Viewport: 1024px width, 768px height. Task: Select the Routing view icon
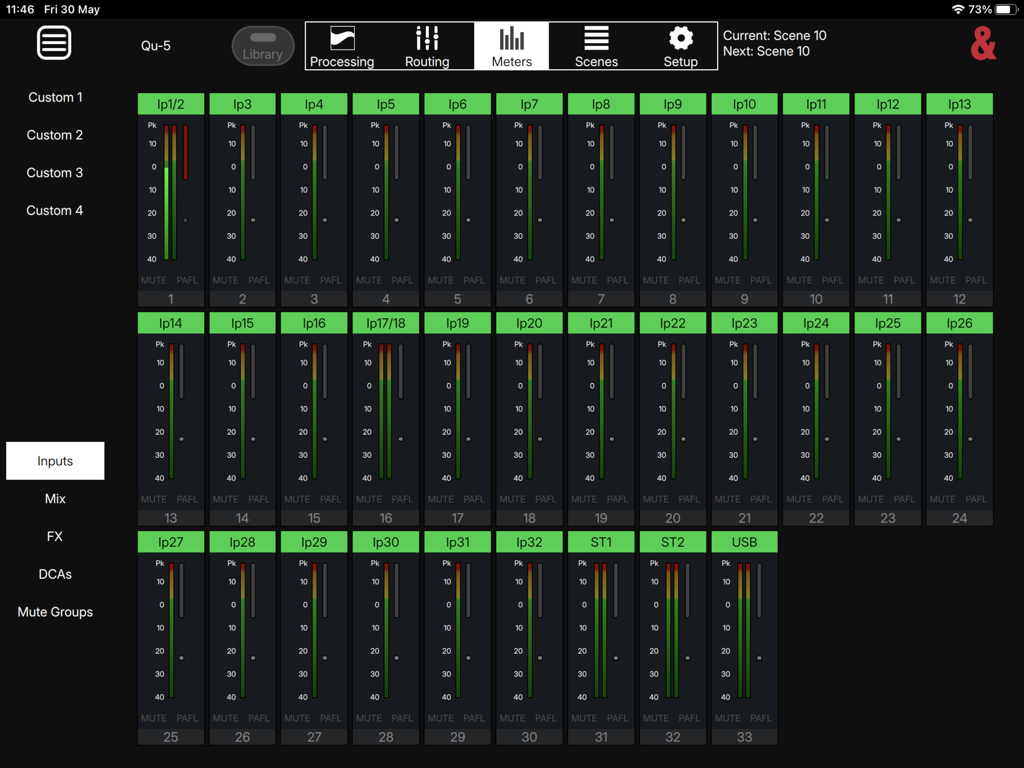pos(427,45)
